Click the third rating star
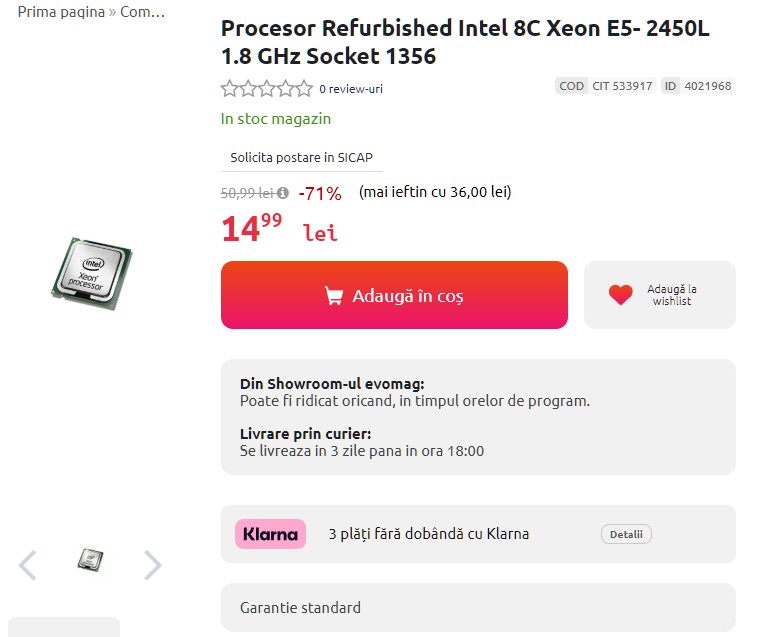Viewport: 769px width, 637px height. (267, 88)
